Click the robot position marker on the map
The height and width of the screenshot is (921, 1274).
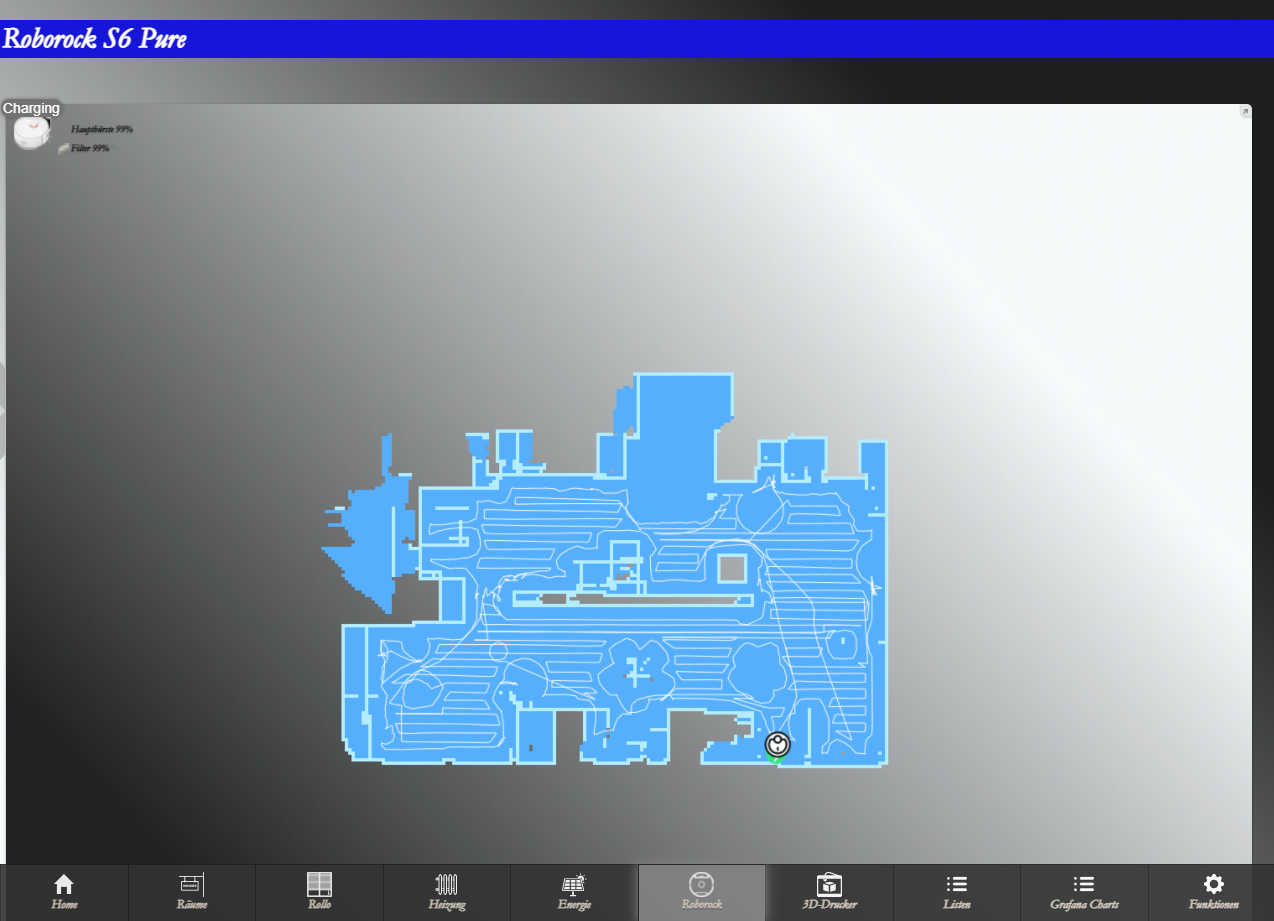coord(777,744)
